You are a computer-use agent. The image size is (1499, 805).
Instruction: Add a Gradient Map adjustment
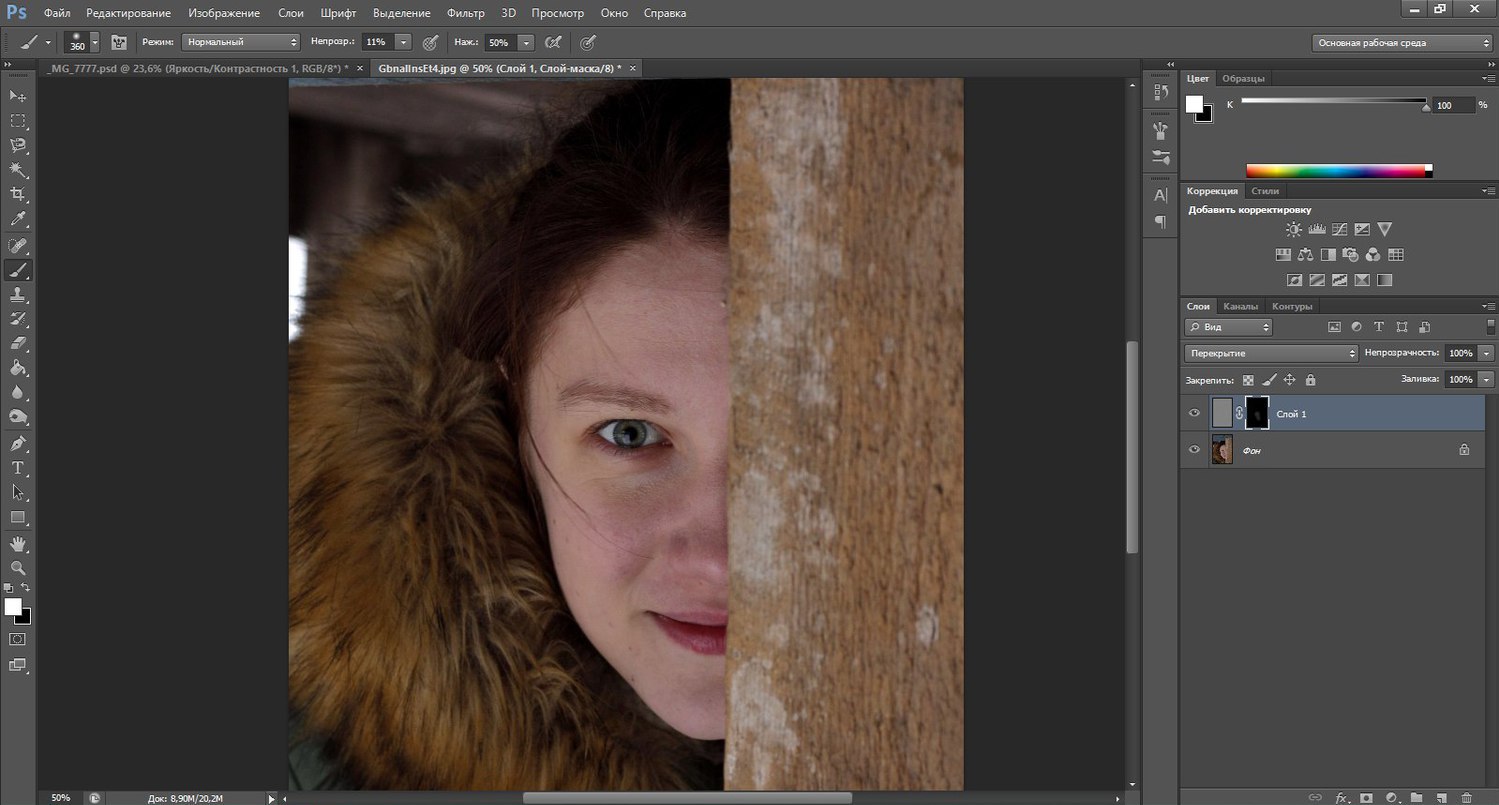[1384, 281]
